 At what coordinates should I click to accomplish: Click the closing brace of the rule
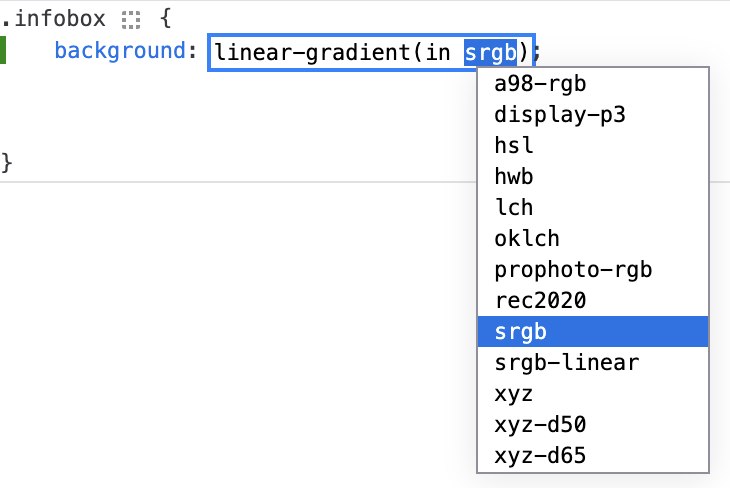(7, 161)
